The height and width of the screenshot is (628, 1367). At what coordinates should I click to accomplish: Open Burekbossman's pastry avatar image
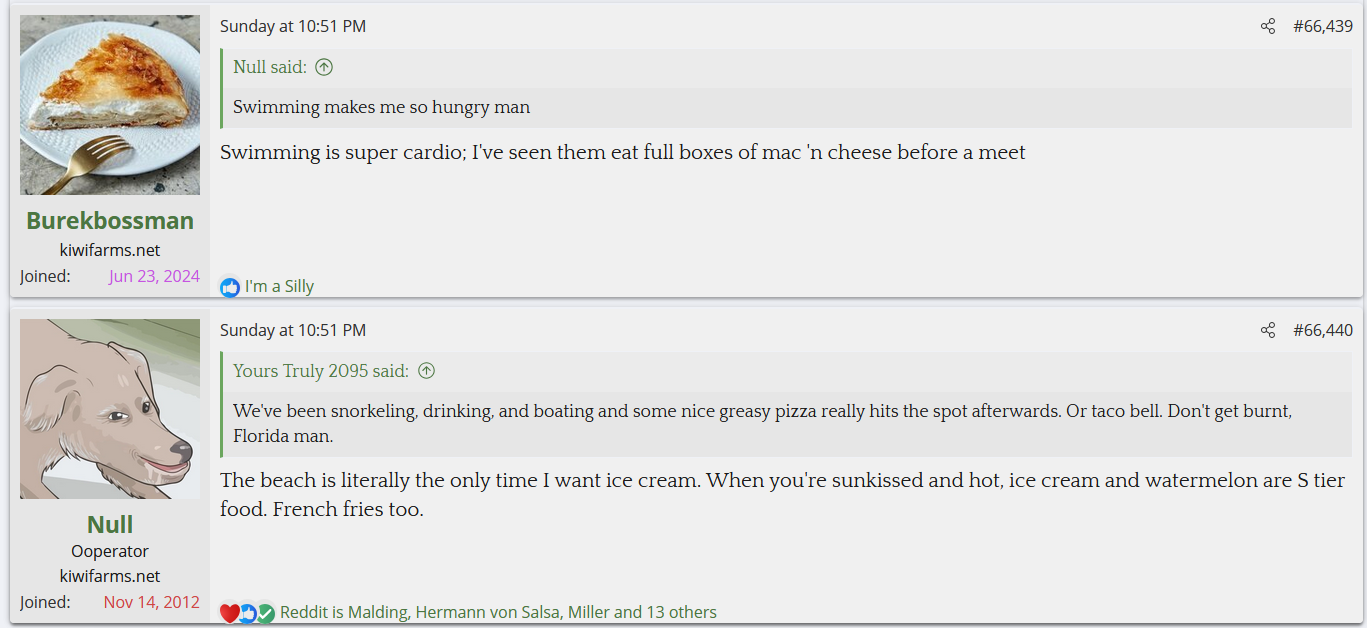[x=110, y=105]
